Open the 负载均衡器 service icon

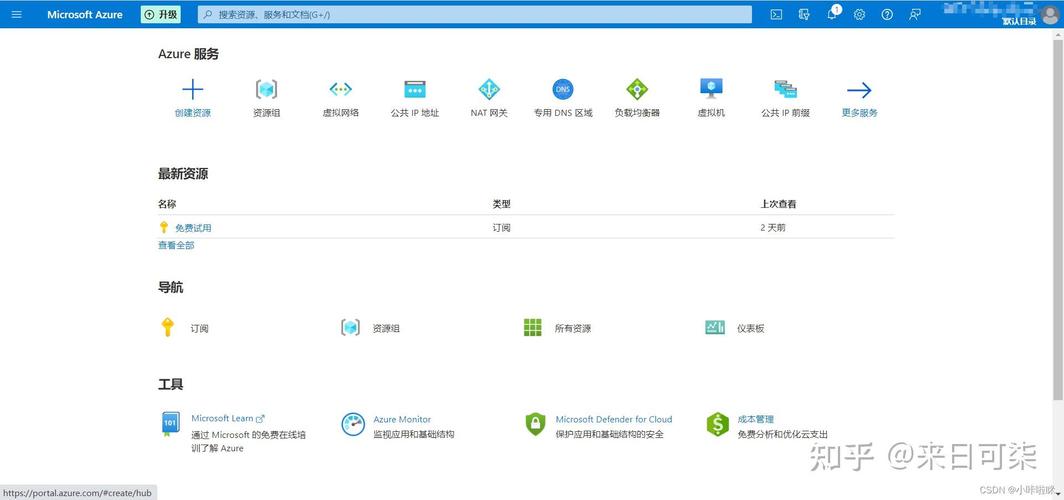tap(637, 90)
